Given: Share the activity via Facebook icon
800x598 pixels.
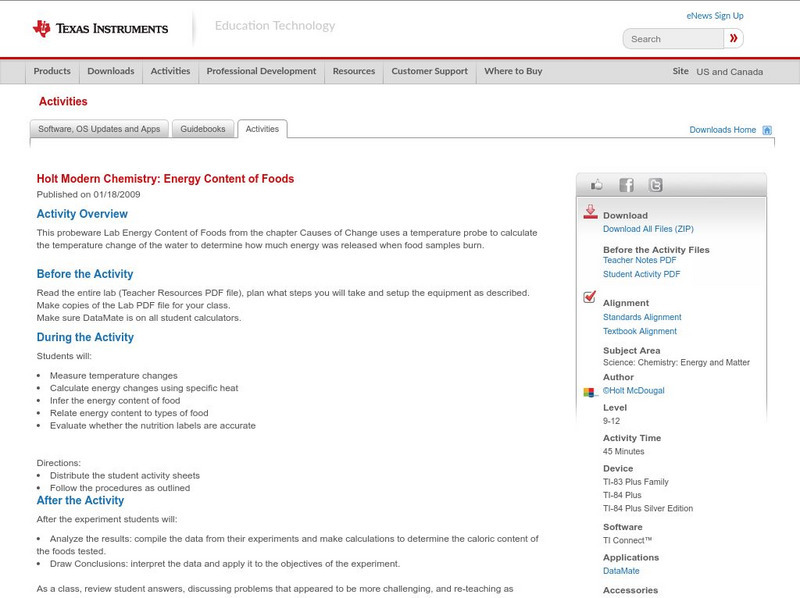Looking at the screenshot, I should (x=626, y=185).
